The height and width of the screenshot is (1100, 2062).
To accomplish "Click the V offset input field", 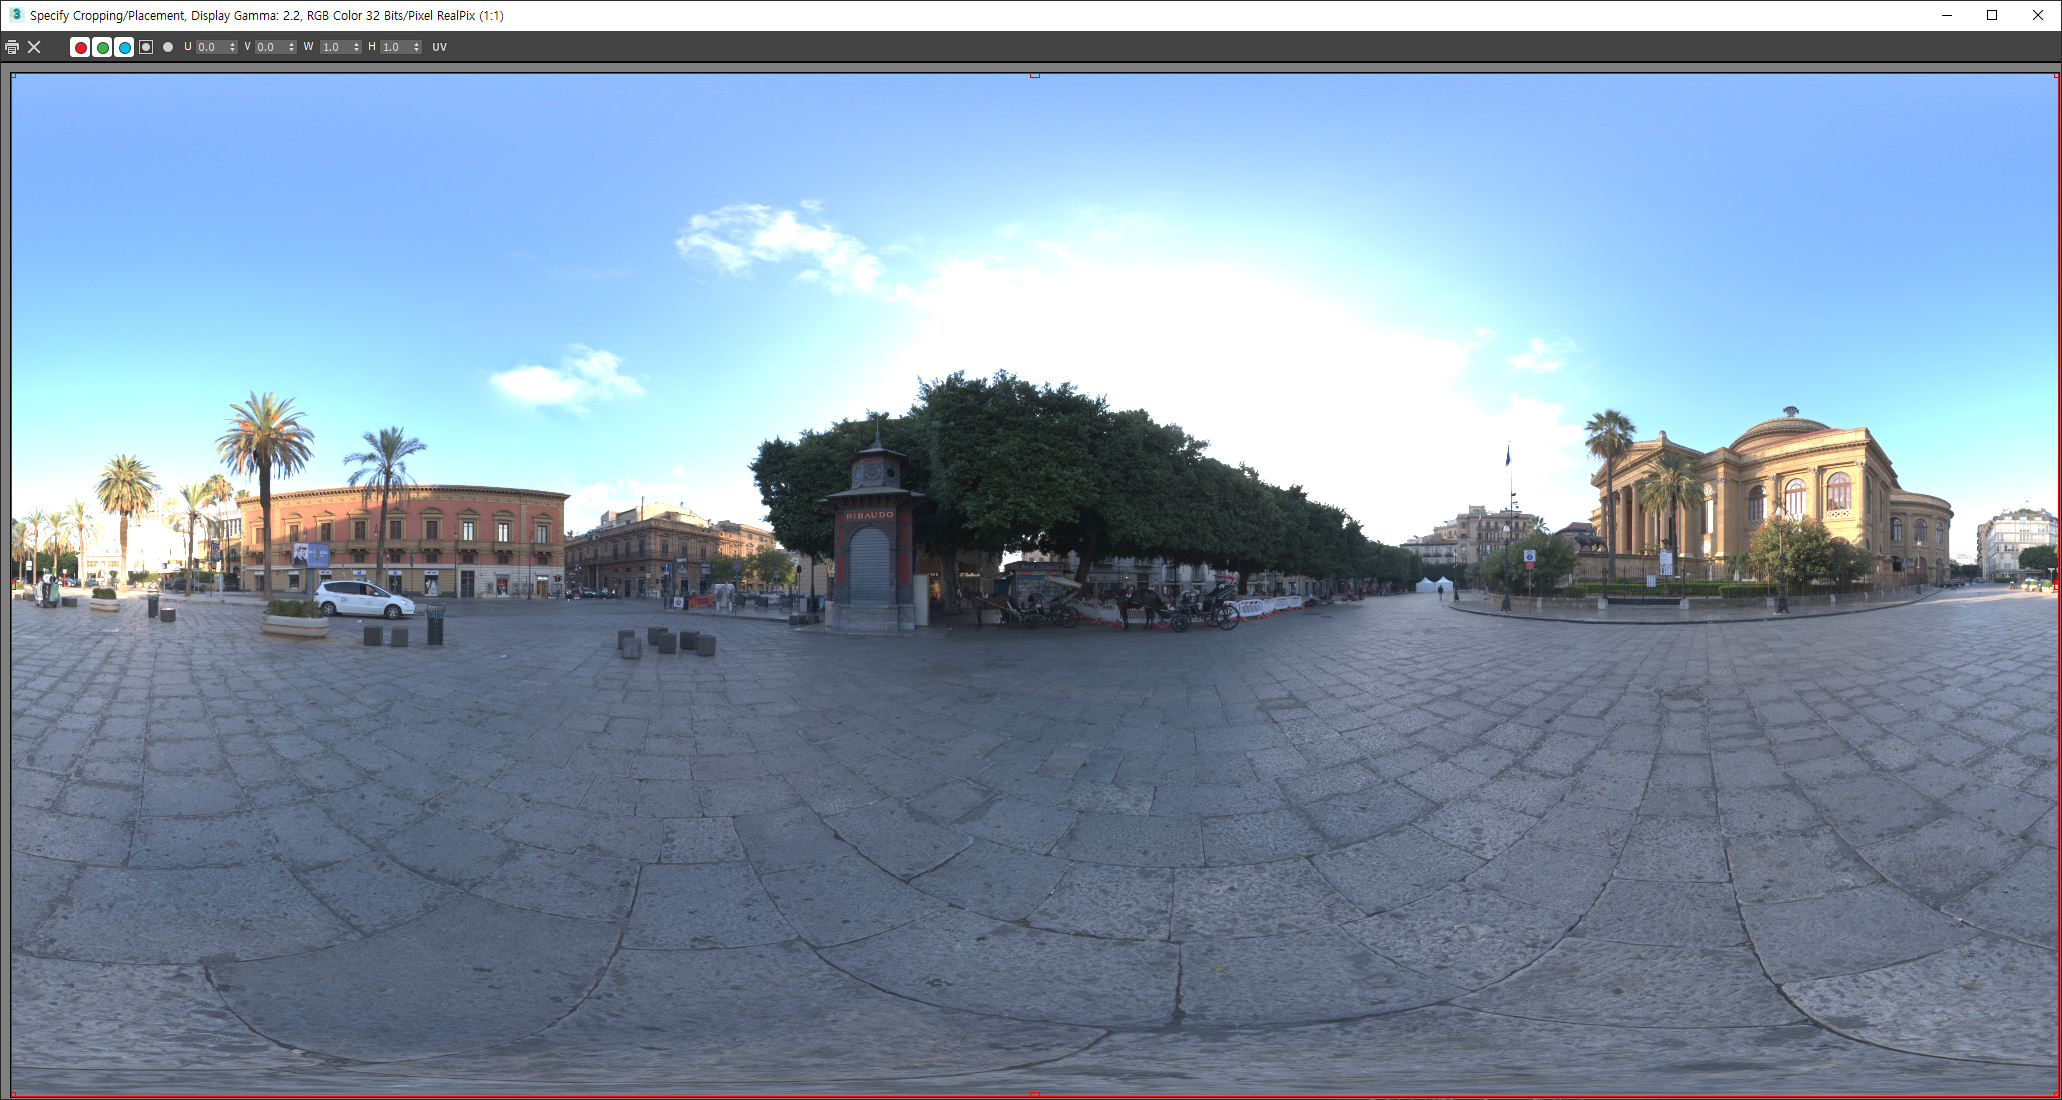I will click(x=269, y=47).
